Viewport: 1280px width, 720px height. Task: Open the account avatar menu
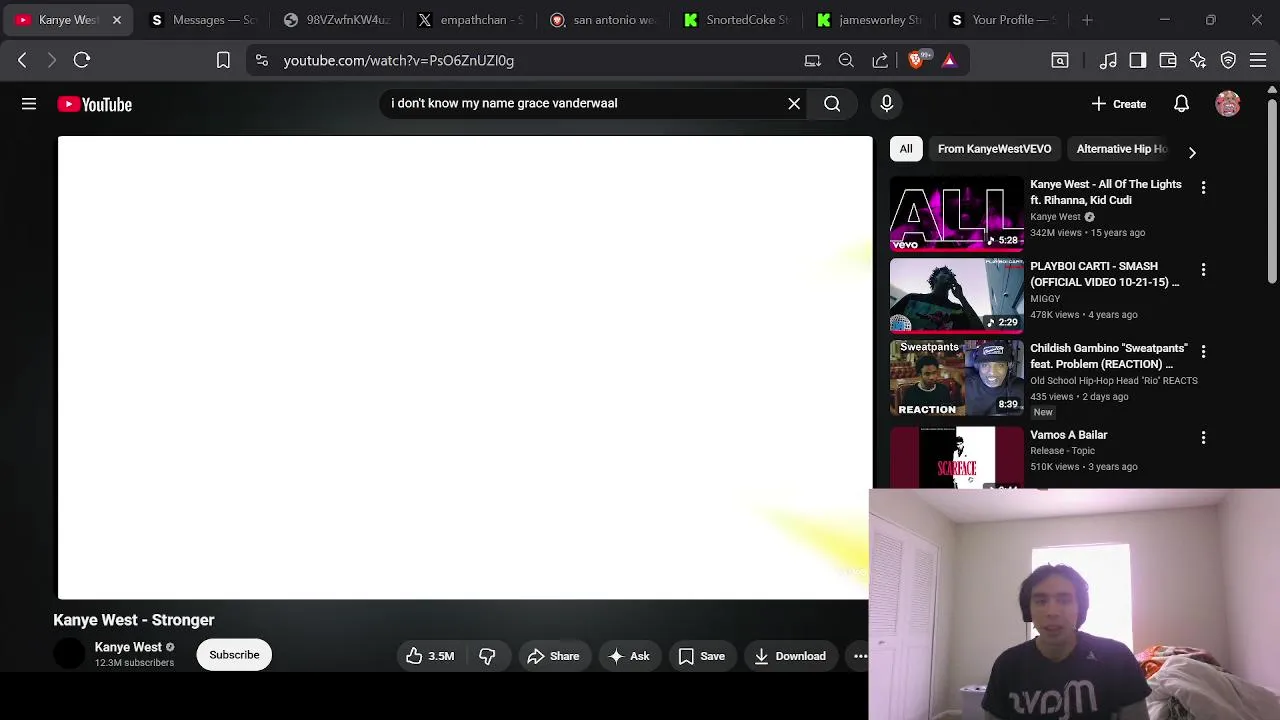[1228, 104]
